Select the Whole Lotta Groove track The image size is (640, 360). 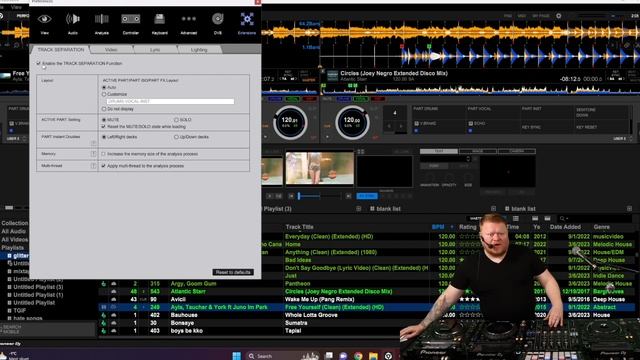[311, 315]
